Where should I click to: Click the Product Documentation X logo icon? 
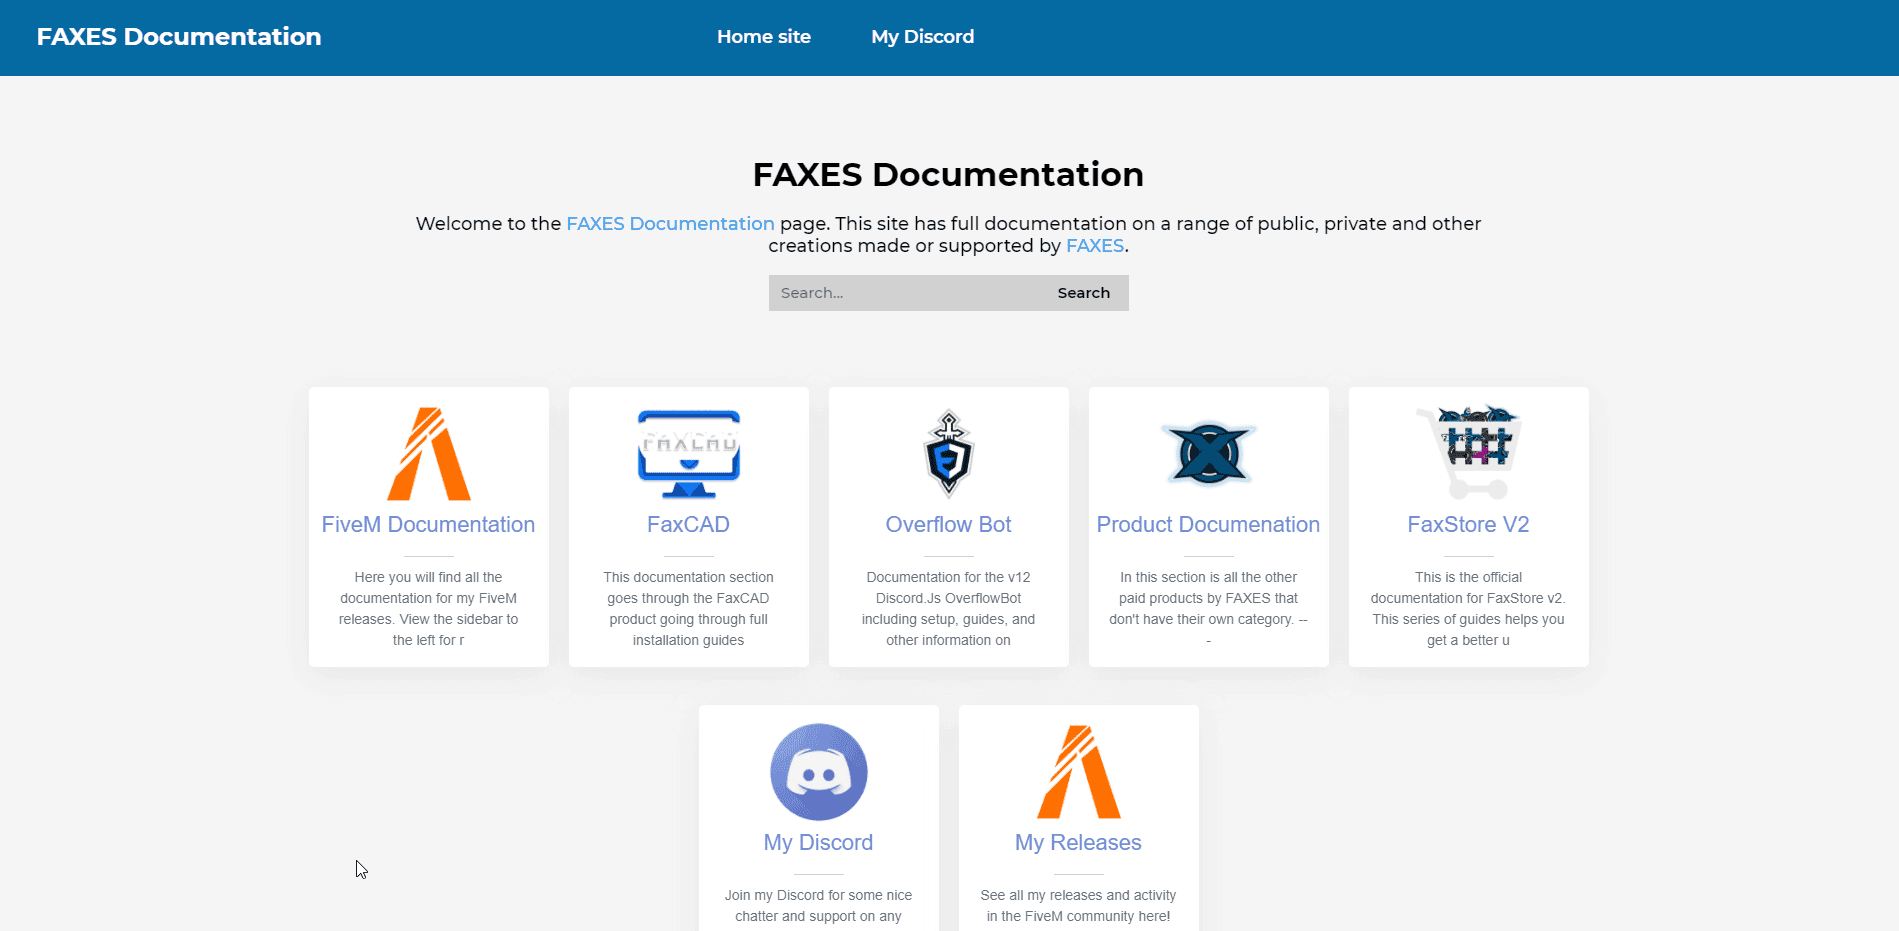point(1209,454)
